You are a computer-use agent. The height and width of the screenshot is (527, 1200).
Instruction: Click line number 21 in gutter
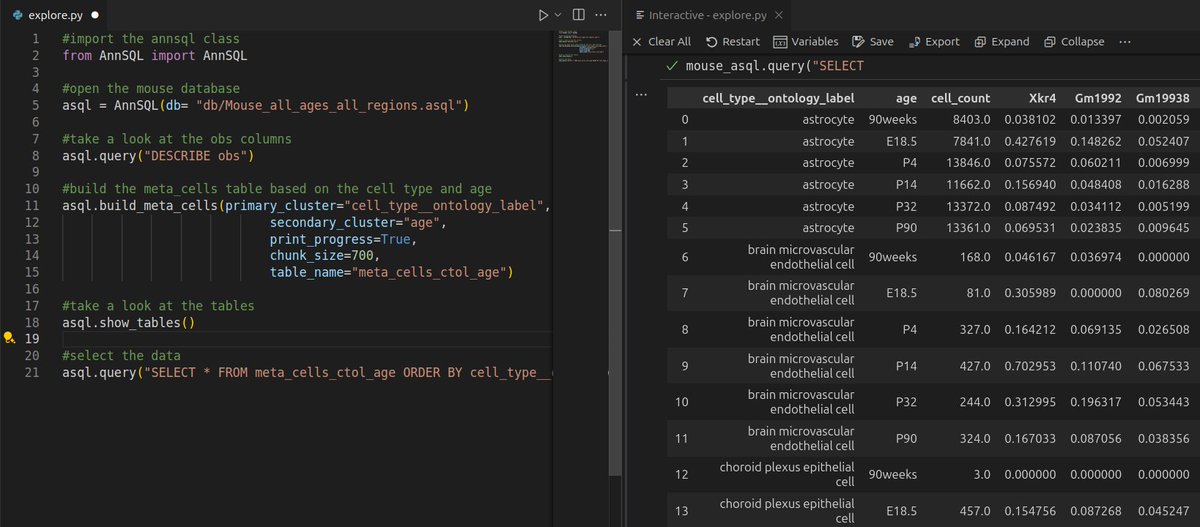click(x=30, y=372)
